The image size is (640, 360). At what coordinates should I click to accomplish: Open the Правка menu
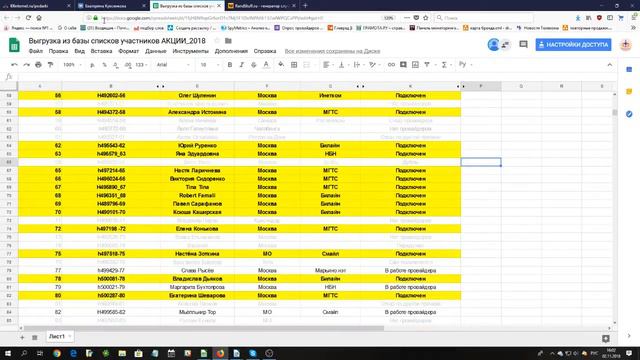click(58, 51)
